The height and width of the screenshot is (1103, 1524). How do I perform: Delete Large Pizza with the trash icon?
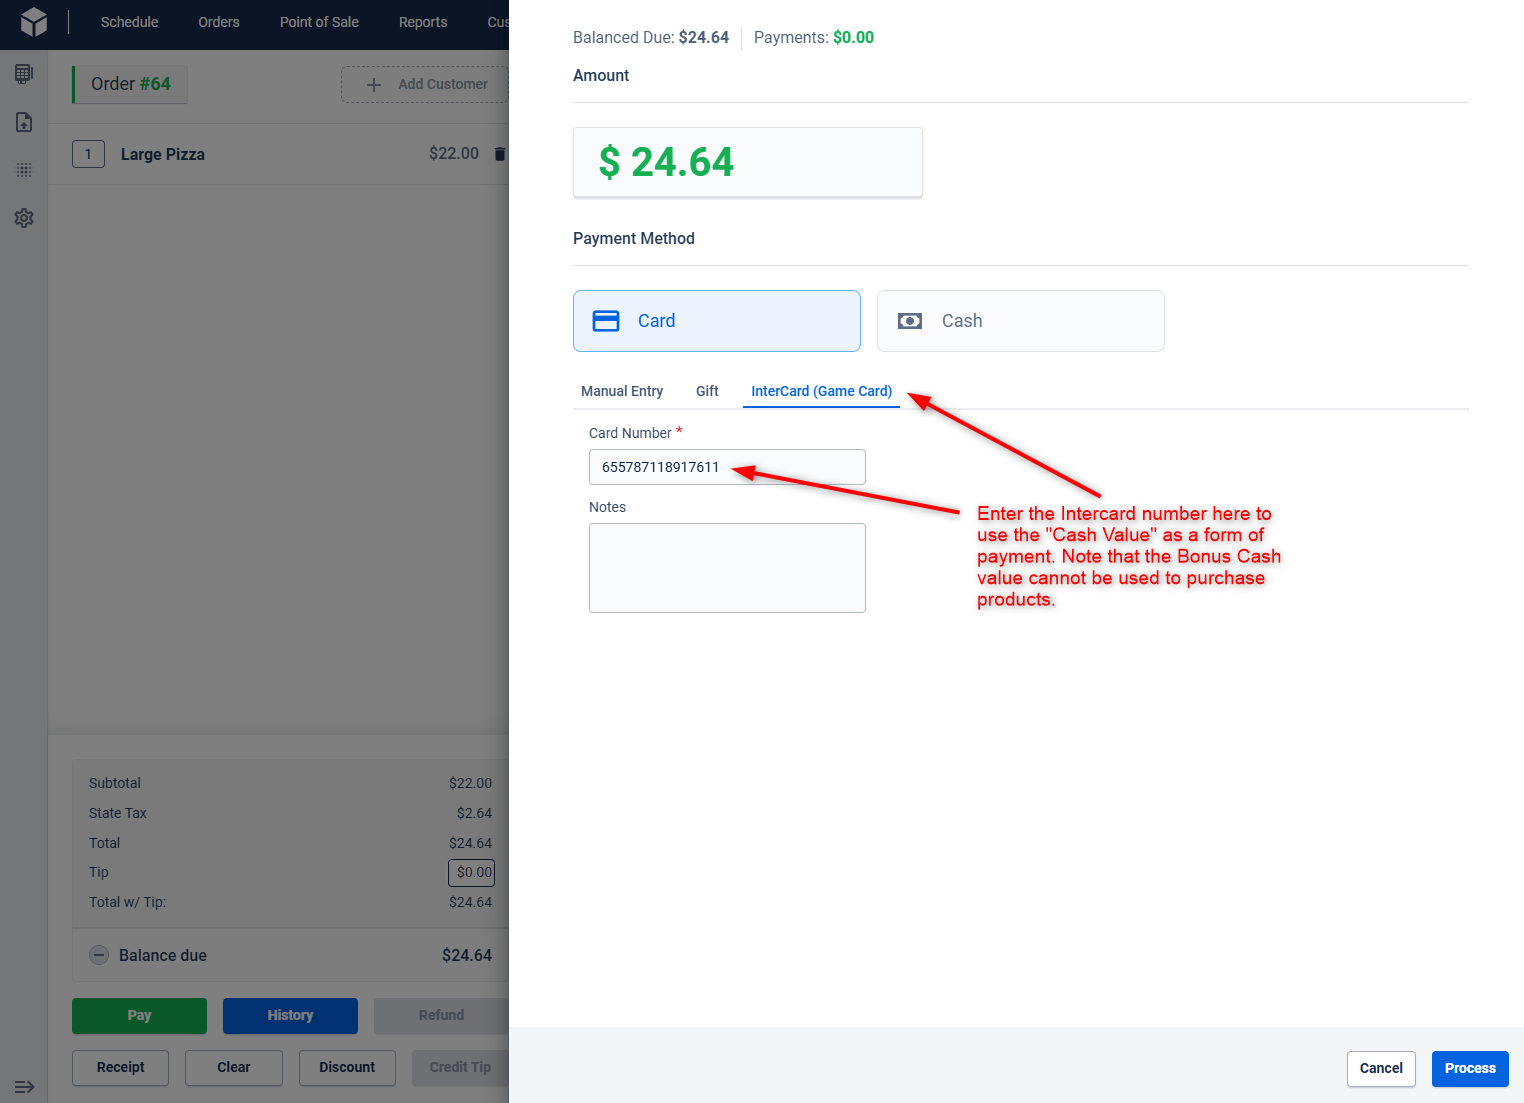click(x=500, y=154)
